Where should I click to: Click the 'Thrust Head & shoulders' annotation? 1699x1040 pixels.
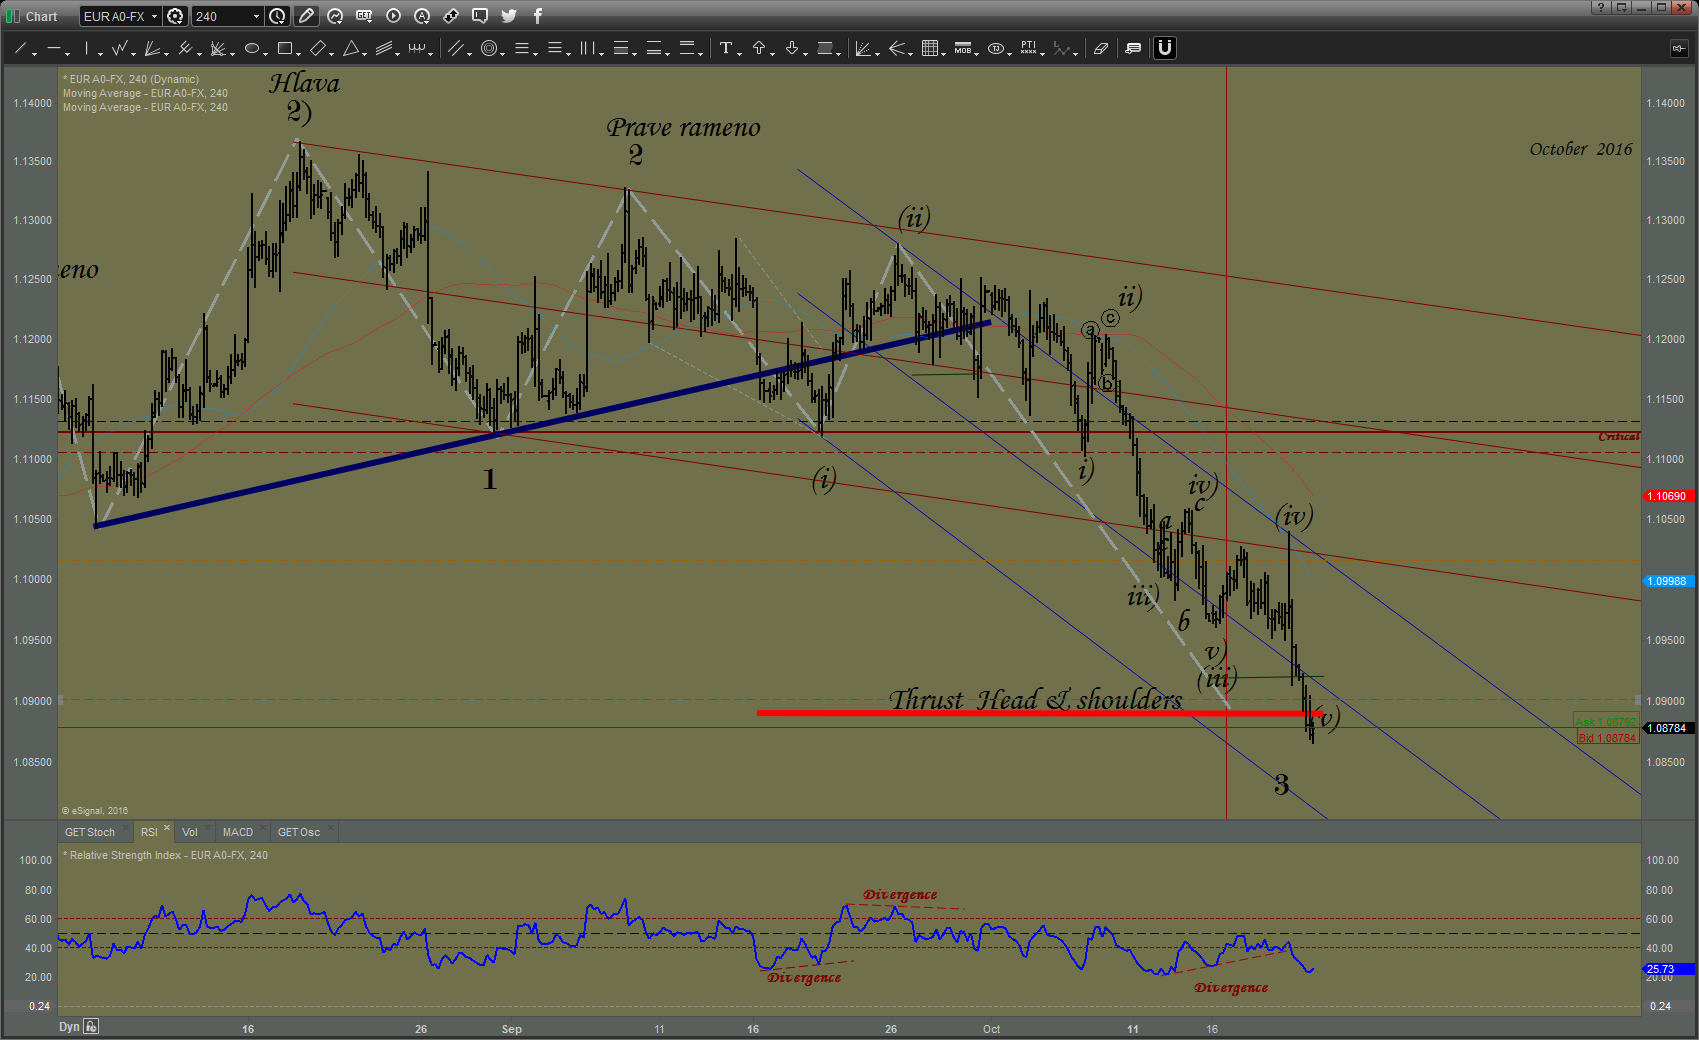point(1036,699)
